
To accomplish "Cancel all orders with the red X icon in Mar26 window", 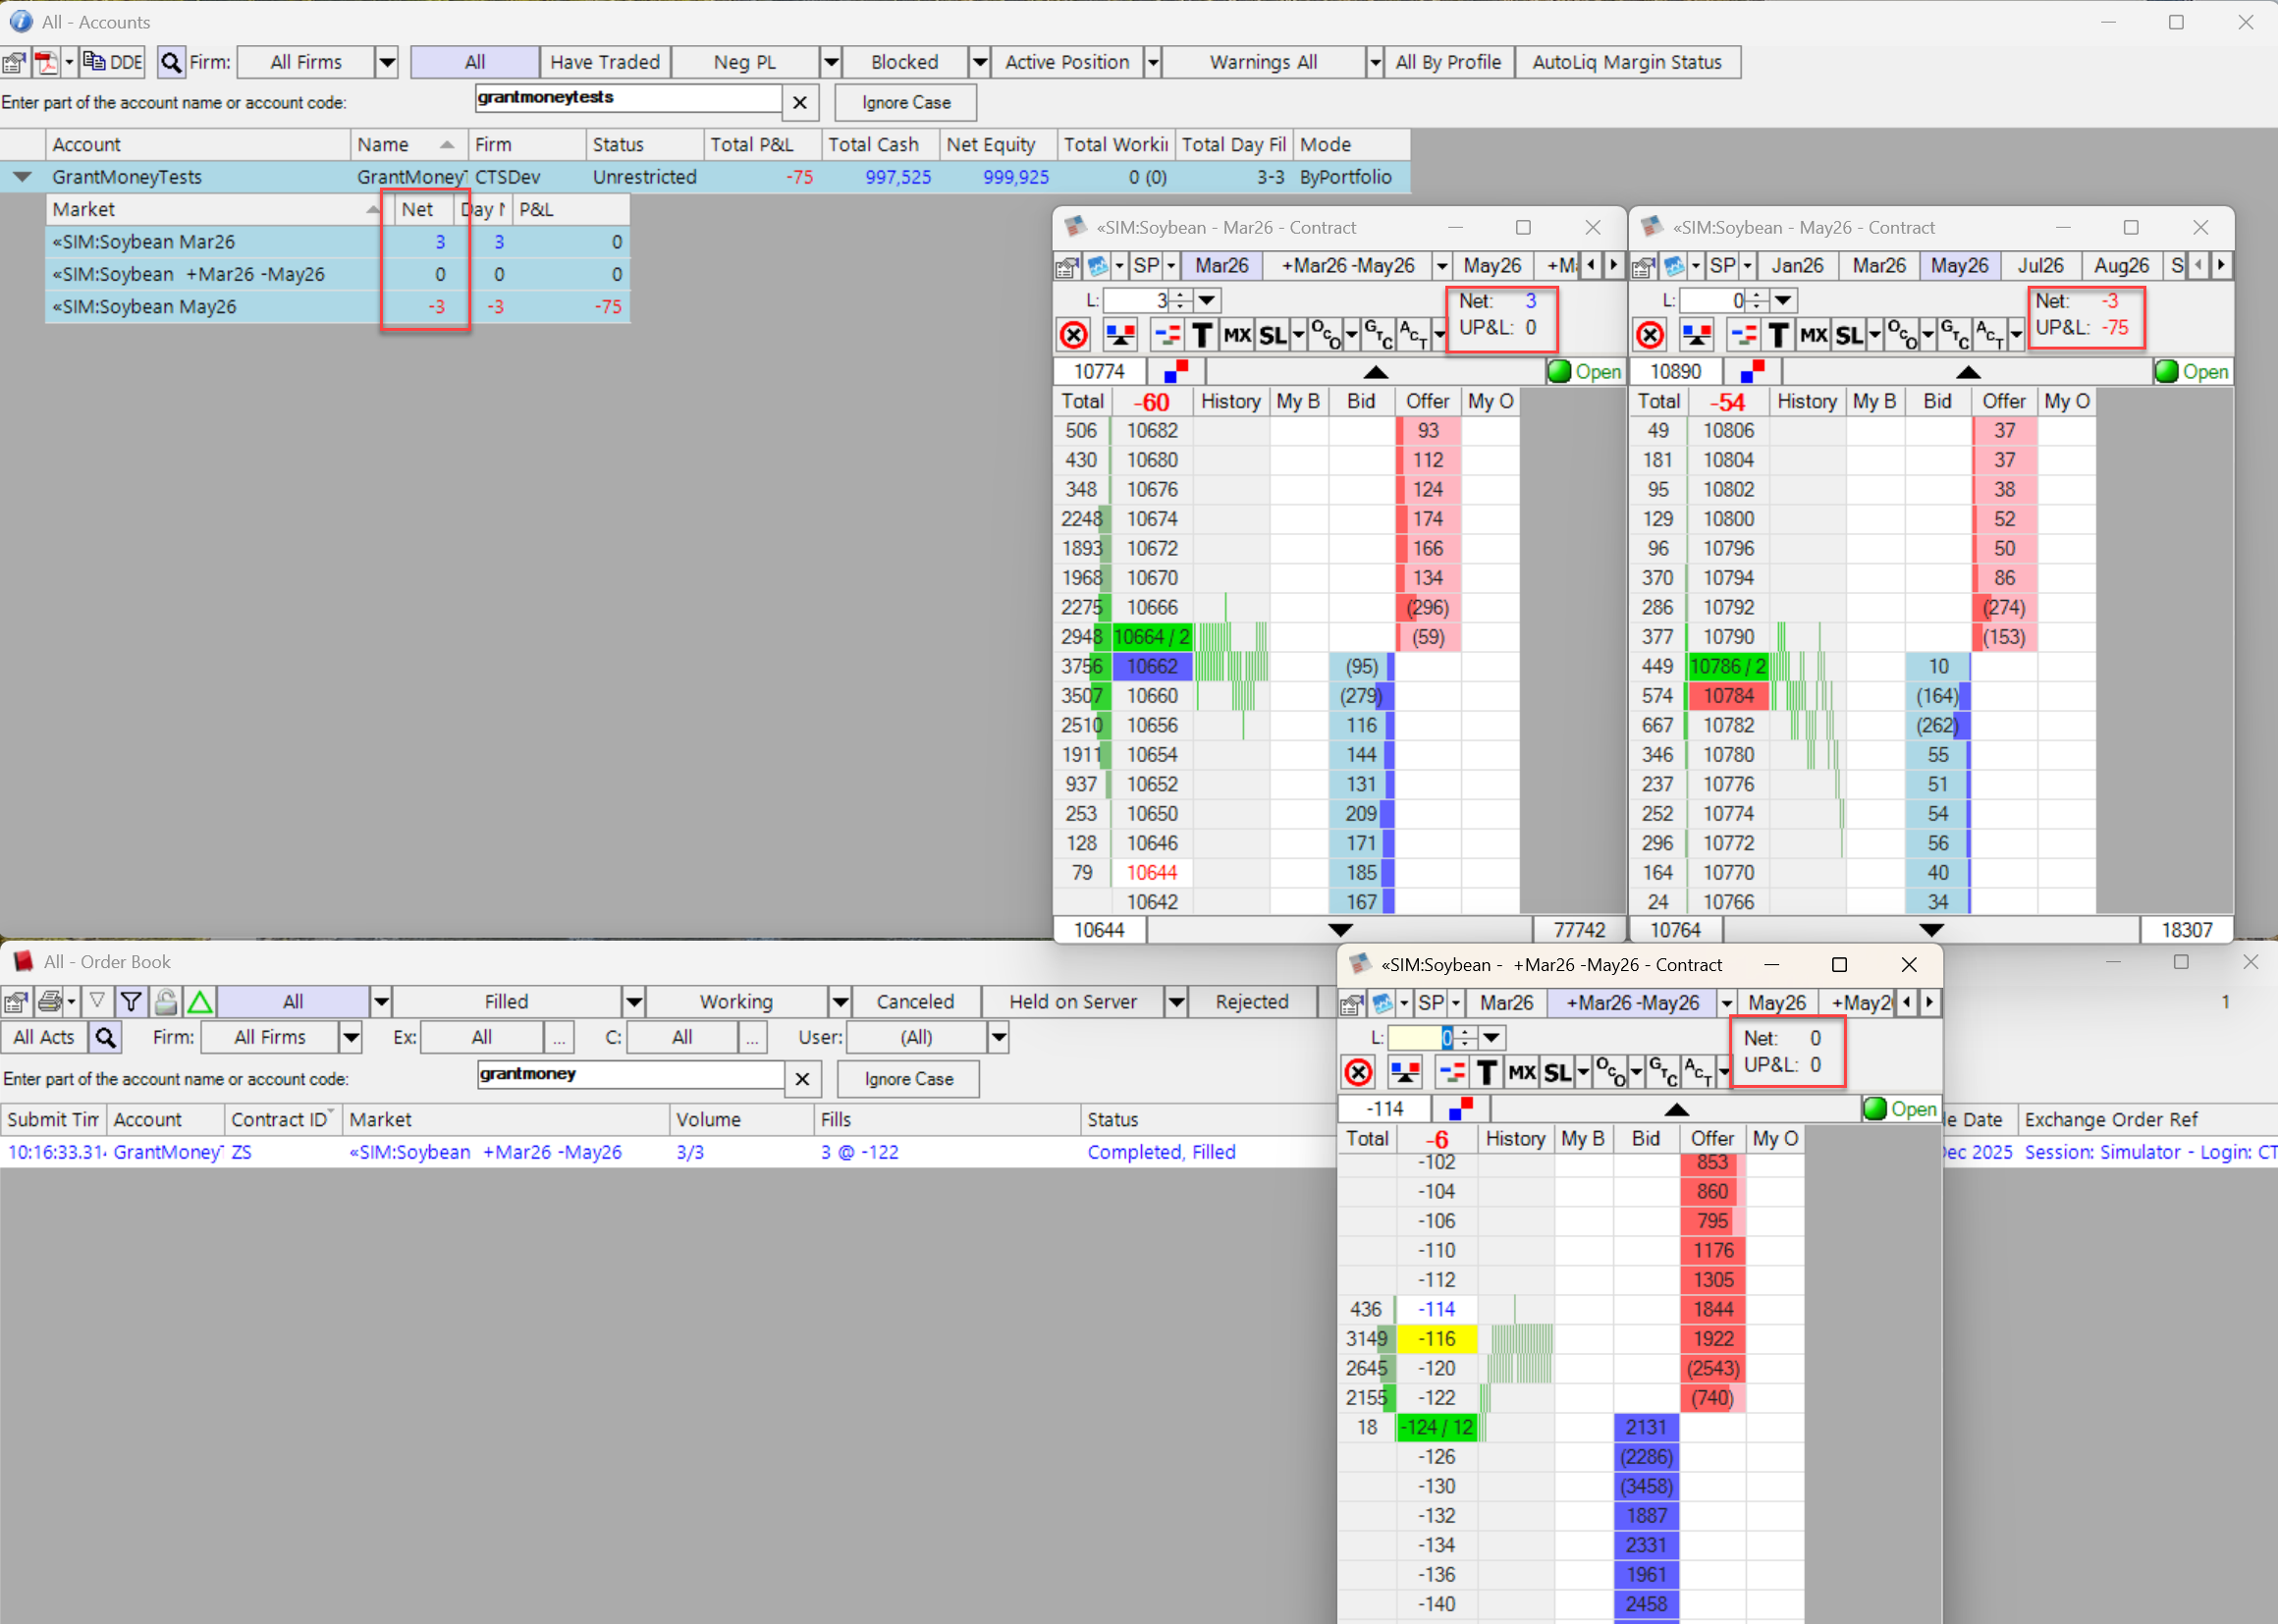I will pyautogui.click(x=1073, y=334).
